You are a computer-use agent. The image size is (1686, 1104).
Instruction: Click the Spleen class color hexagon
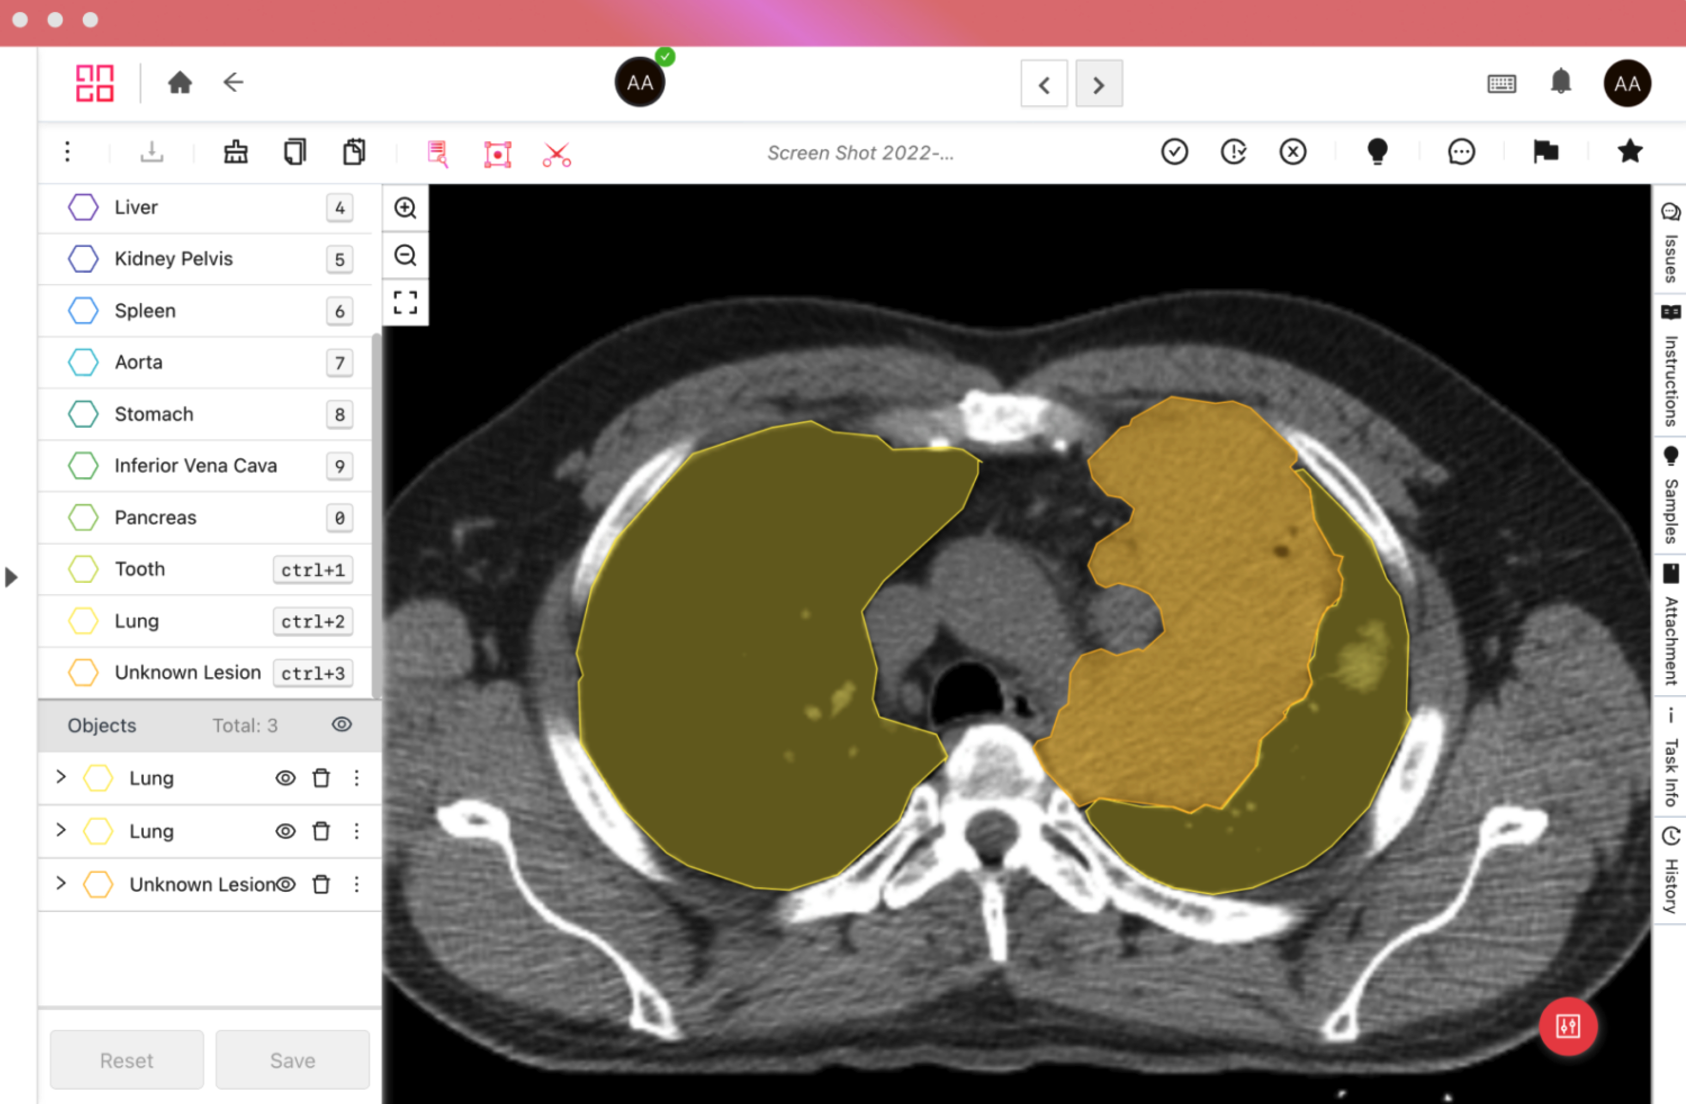click(x=82, y=310)
